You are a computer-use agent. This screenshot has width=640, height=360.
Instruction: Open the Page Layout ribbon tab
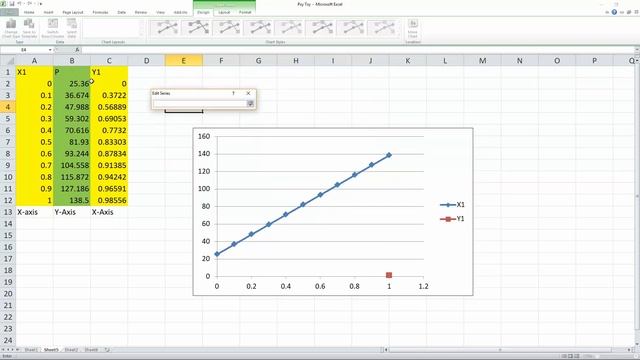coord(73,12)
